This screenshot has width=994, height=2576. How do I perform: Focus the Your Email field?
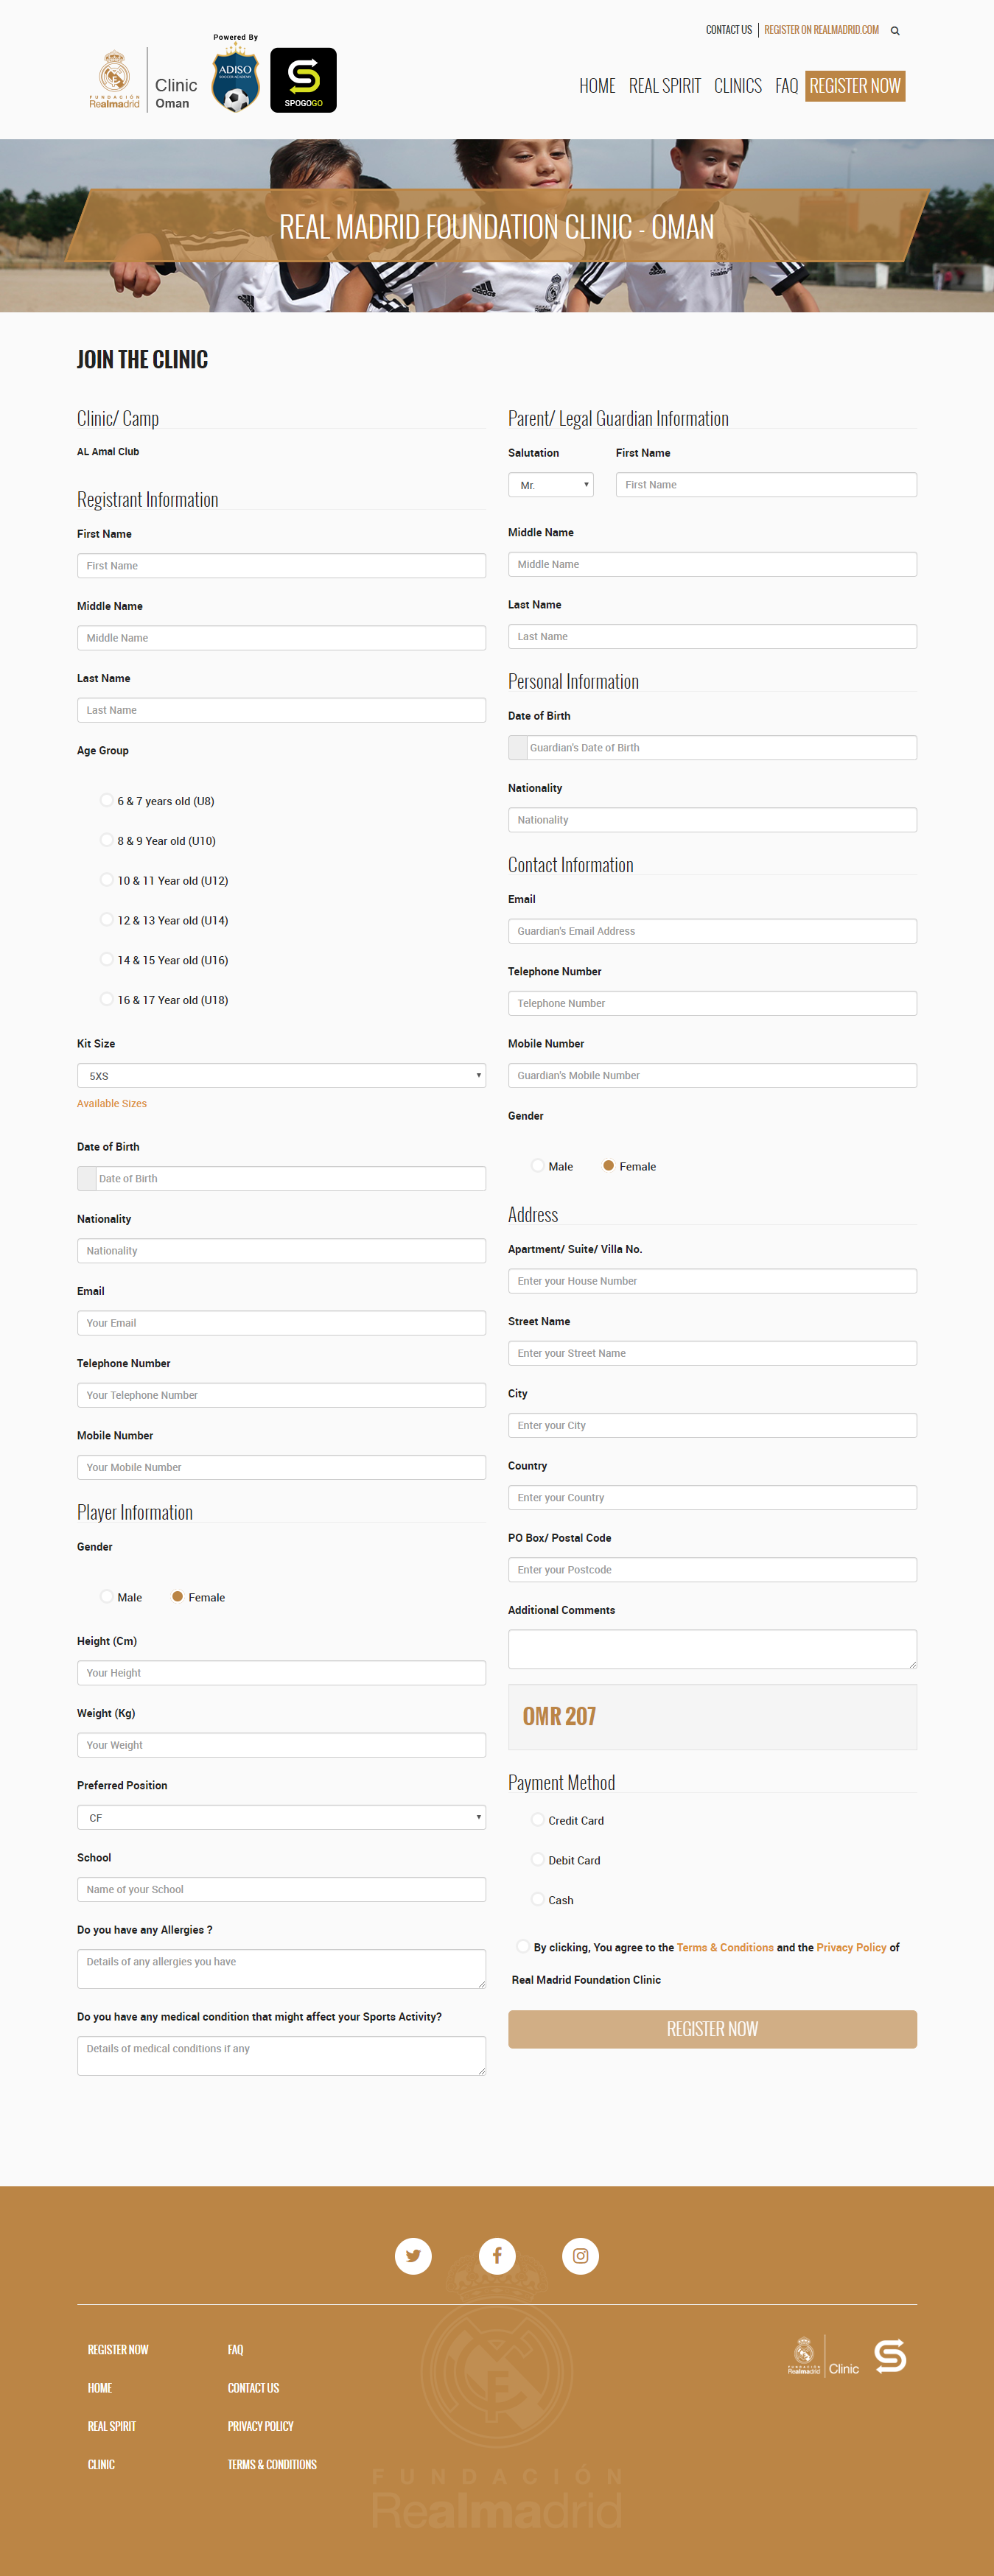(281, 1323)
